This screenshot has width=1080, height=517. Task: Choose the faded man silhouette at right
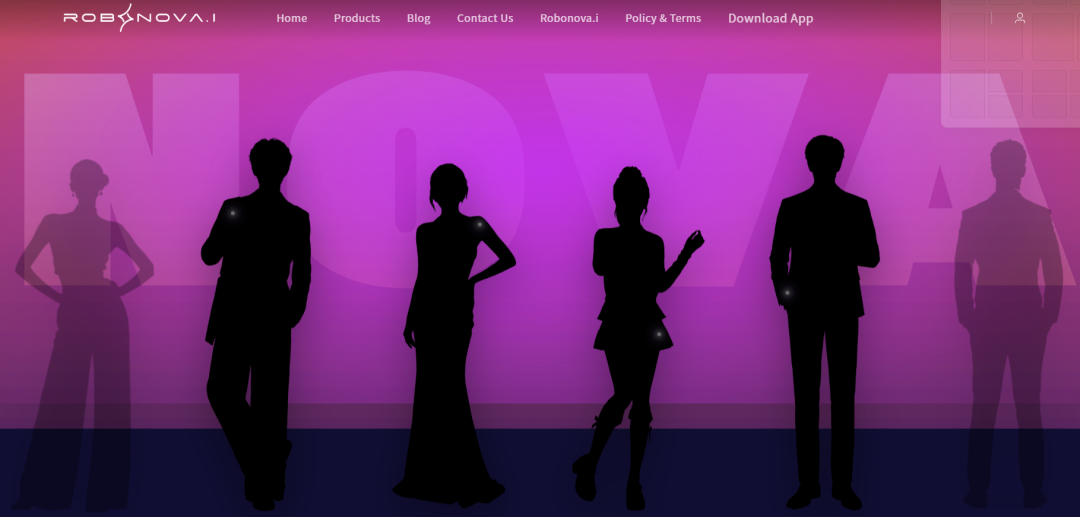[1007, 324]
